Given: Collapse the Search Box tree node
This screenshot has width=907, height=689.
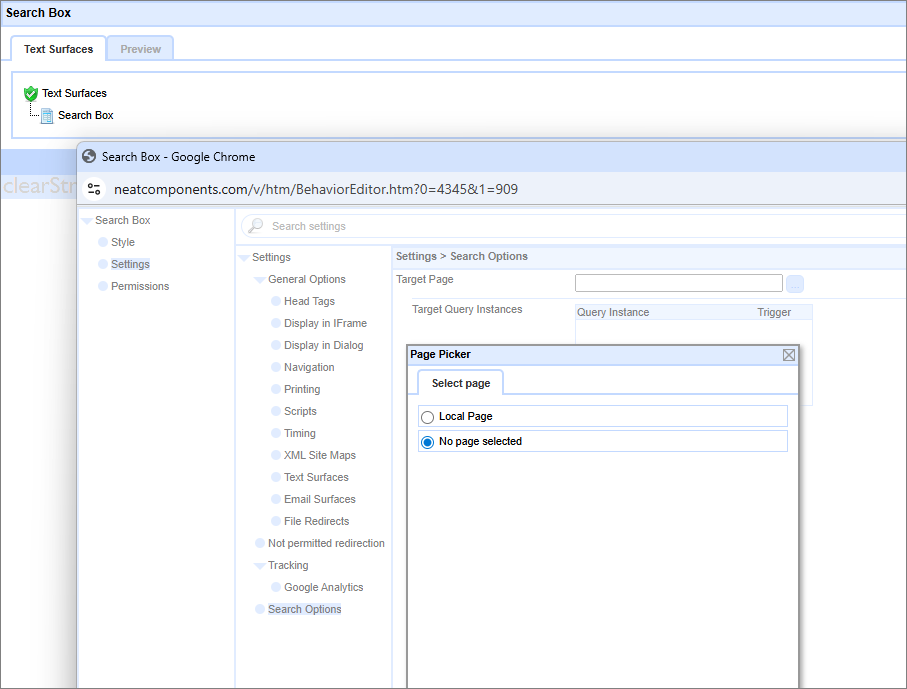Looking at the screenshot, I should [87, 221].
